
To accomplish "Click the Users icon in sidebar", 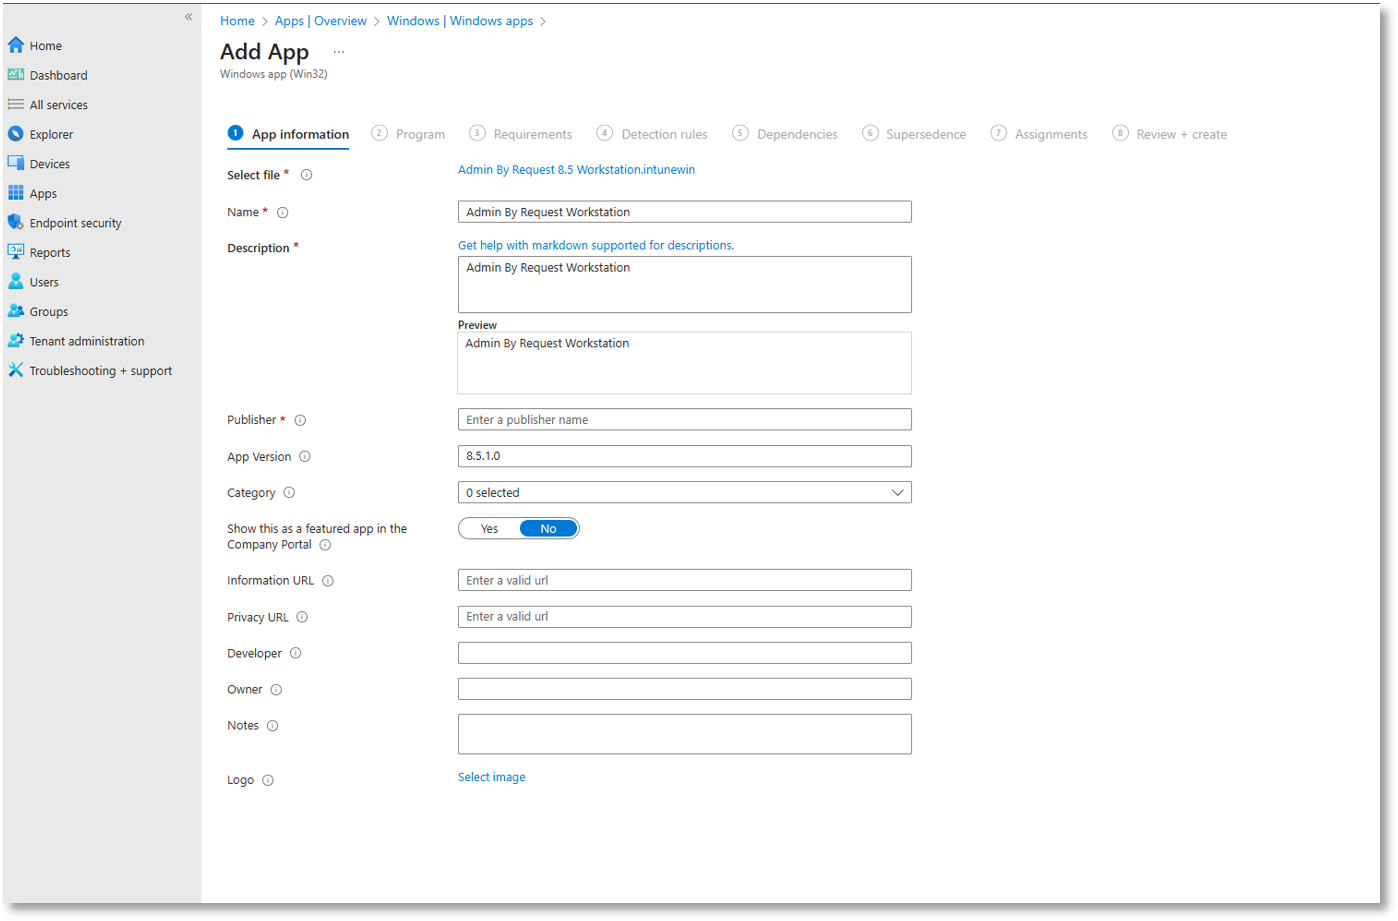I will point(16,281).
